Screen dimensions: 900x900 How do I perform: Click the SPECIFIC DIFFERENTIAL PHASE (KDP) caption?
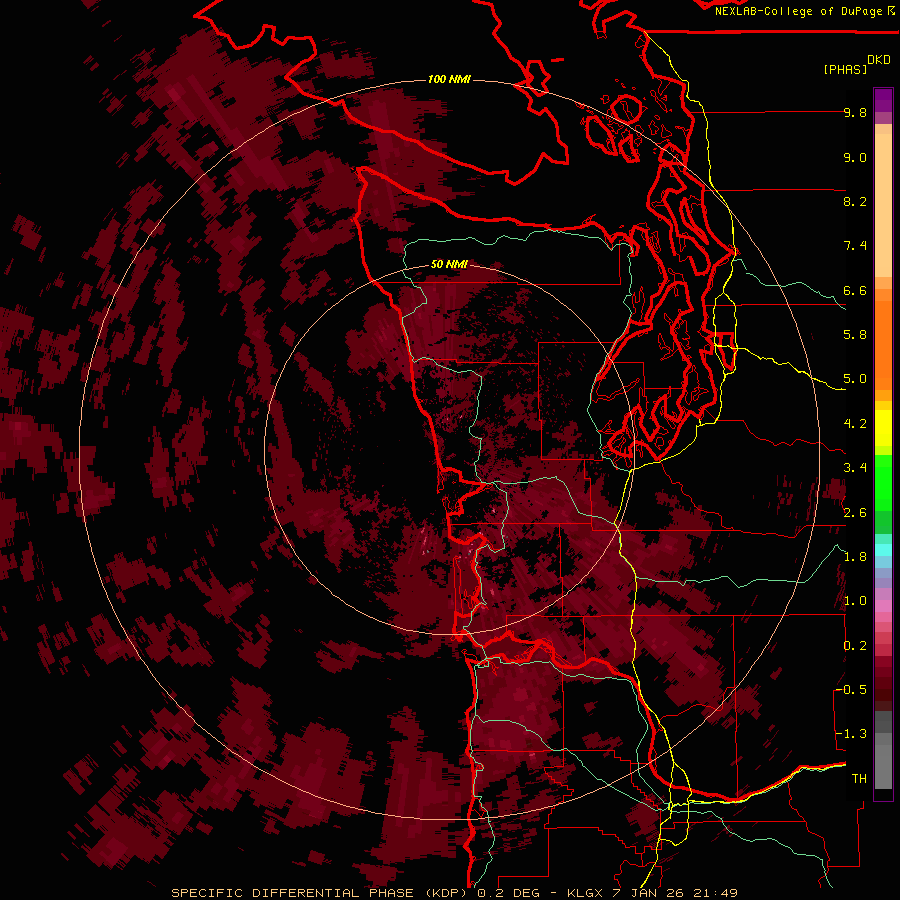coord(319,893)
